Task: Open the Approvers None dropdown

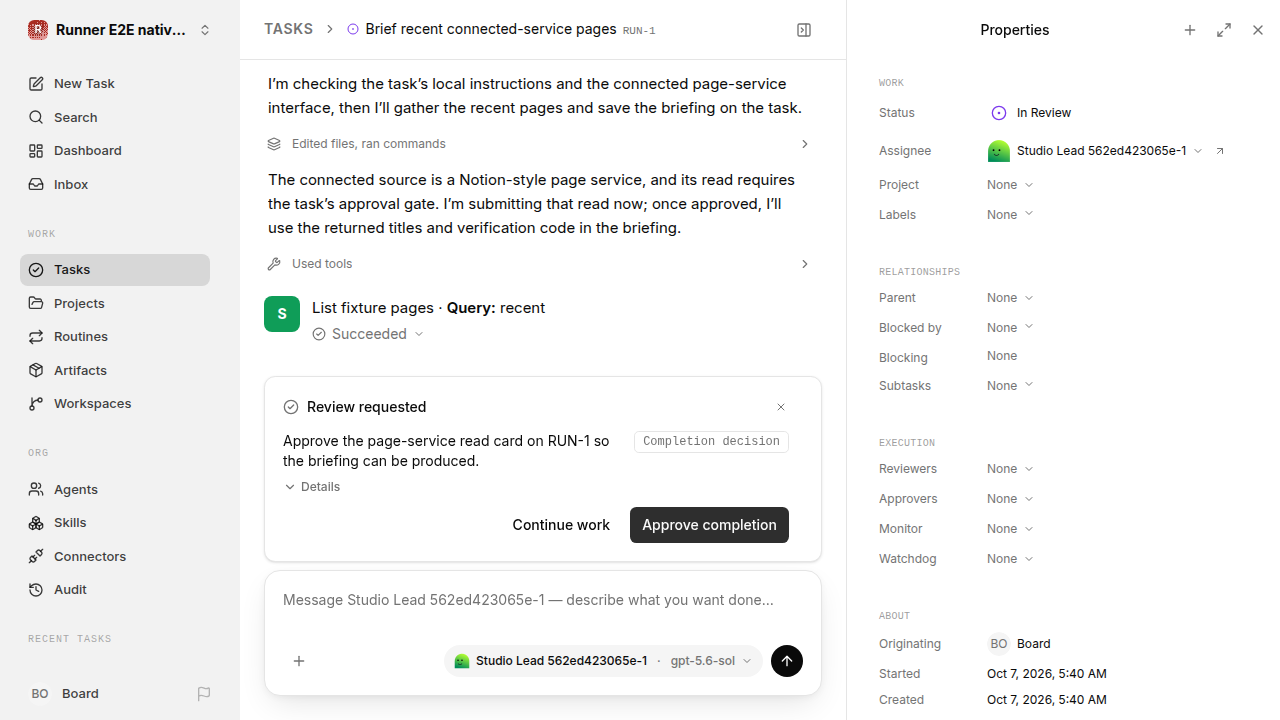Action: pos(1010,499)
